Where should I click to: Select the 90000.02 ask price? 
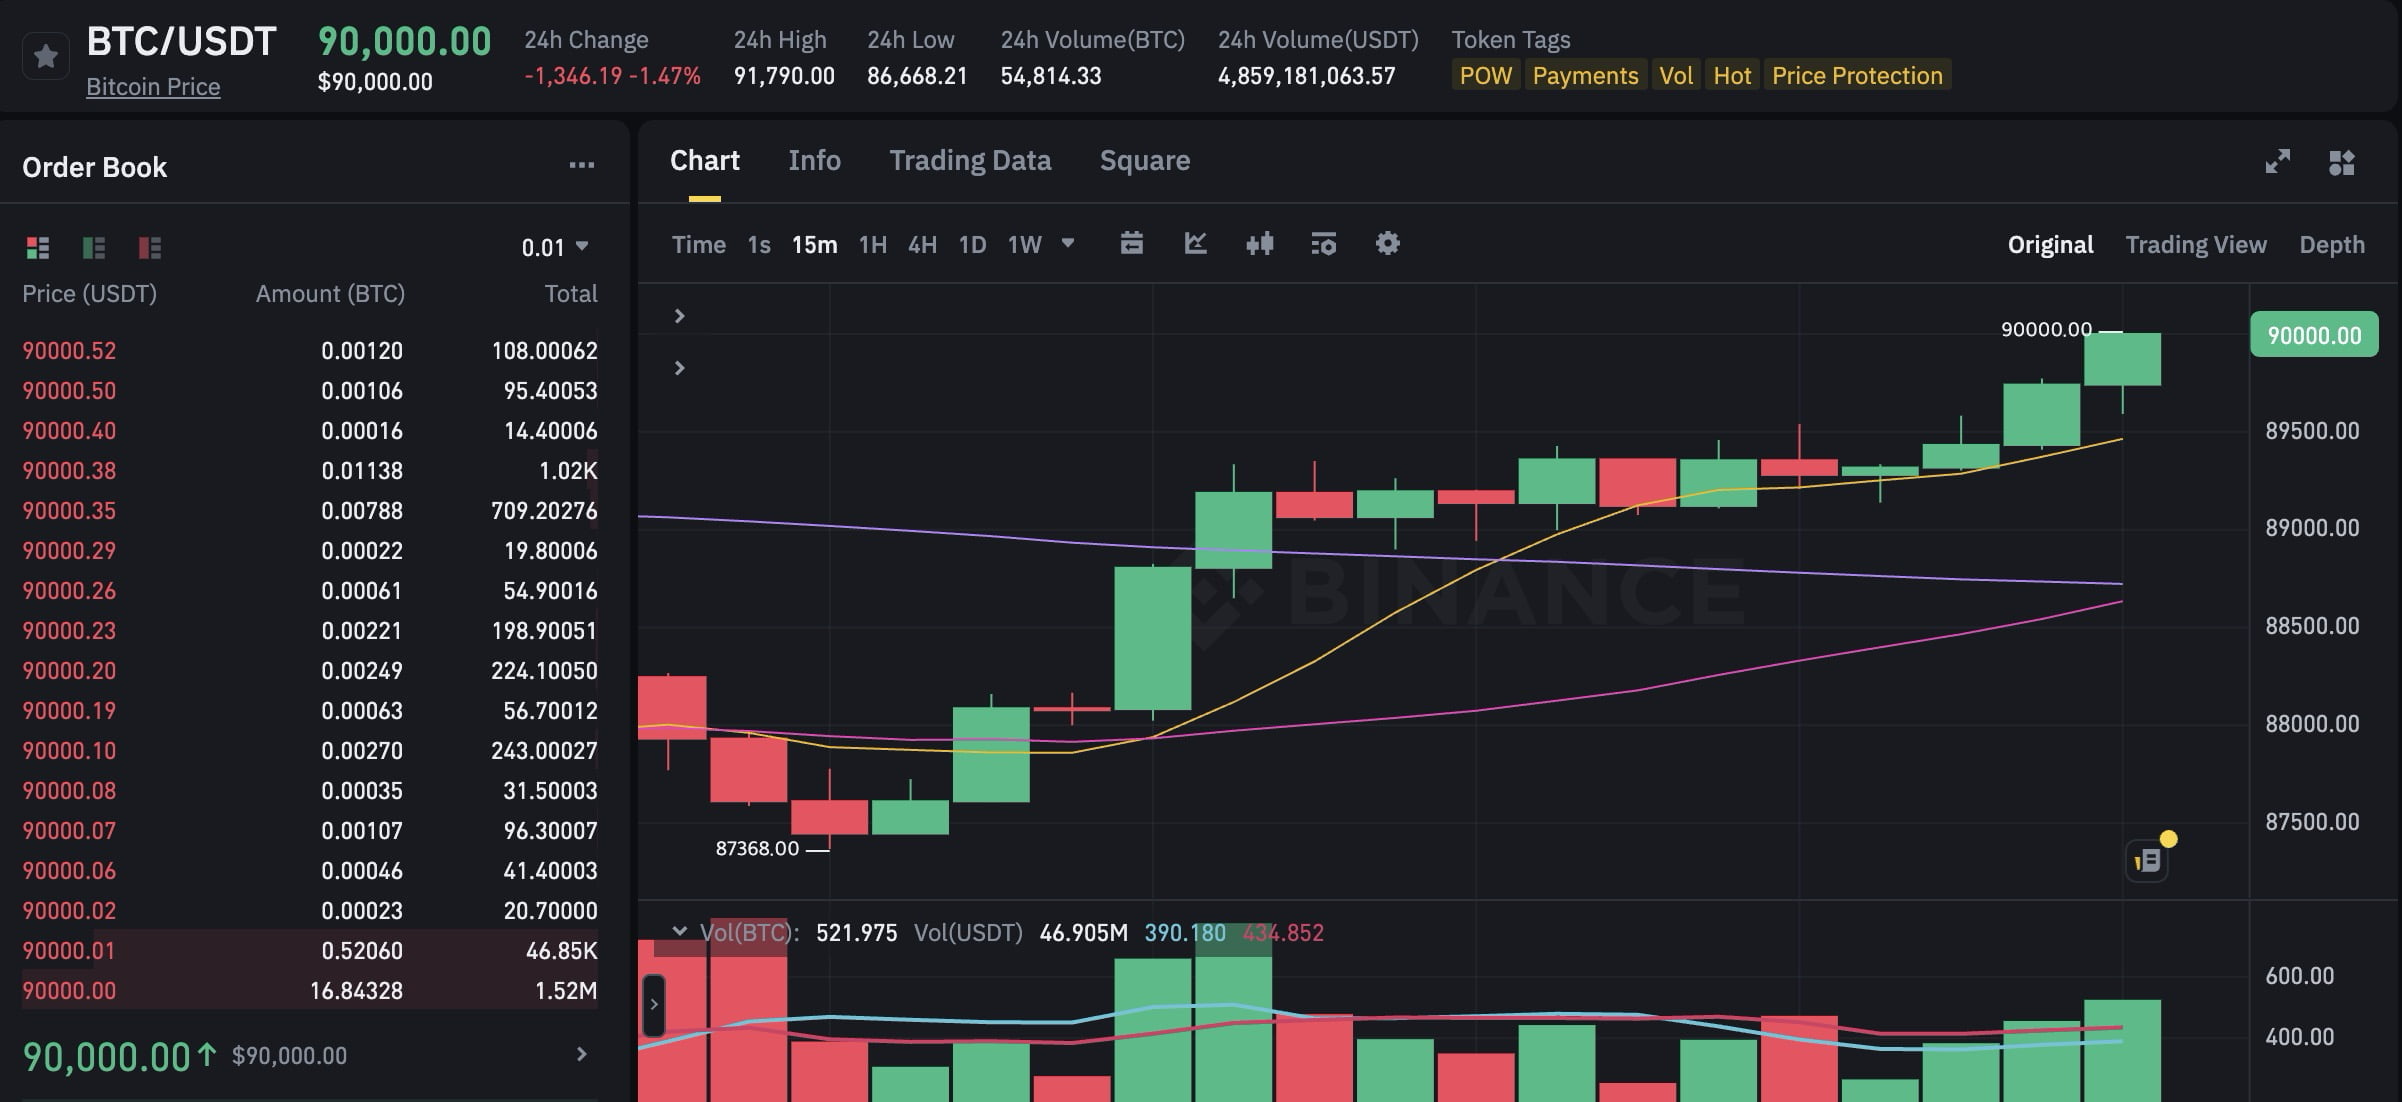69,911
